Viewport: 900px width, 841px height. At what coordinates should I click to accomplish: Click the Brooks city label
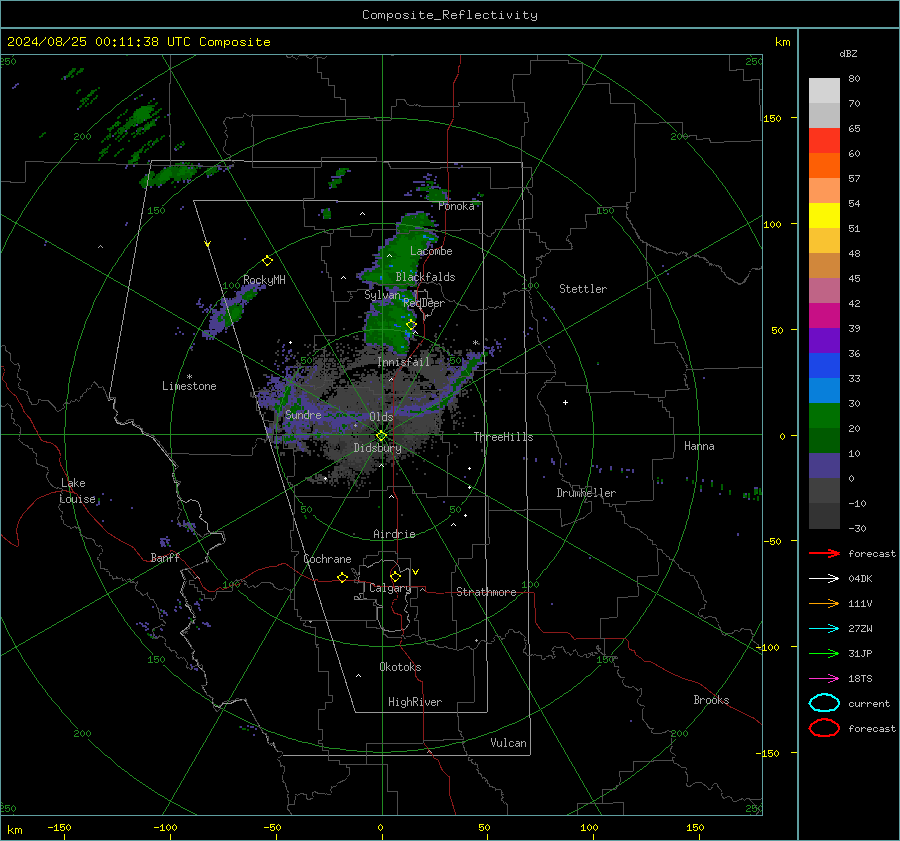[x=711, y=700]
